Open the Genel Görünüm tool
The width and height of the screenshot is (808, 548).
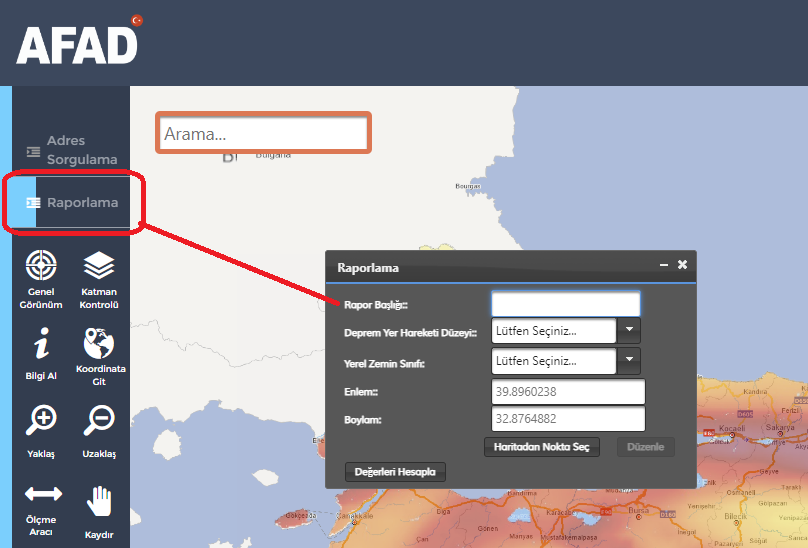(x=41, y=279)
